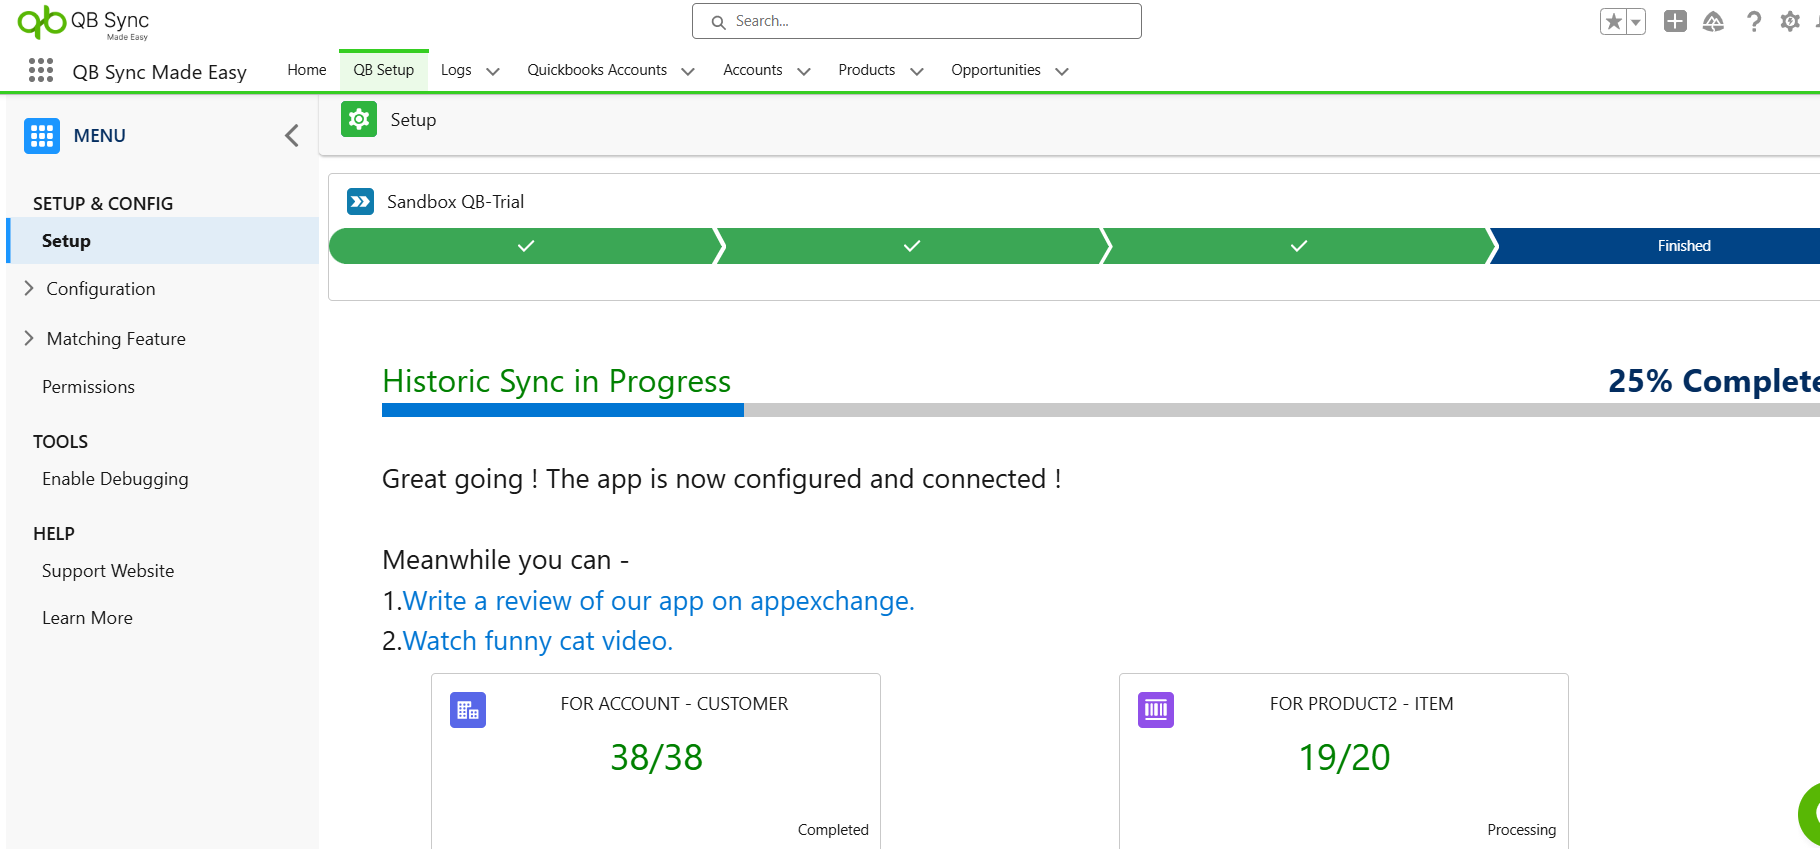Viewport: 1820px width, 849px height.
Task: Open the Setup gear icon in header
Action: [1790, 21]
